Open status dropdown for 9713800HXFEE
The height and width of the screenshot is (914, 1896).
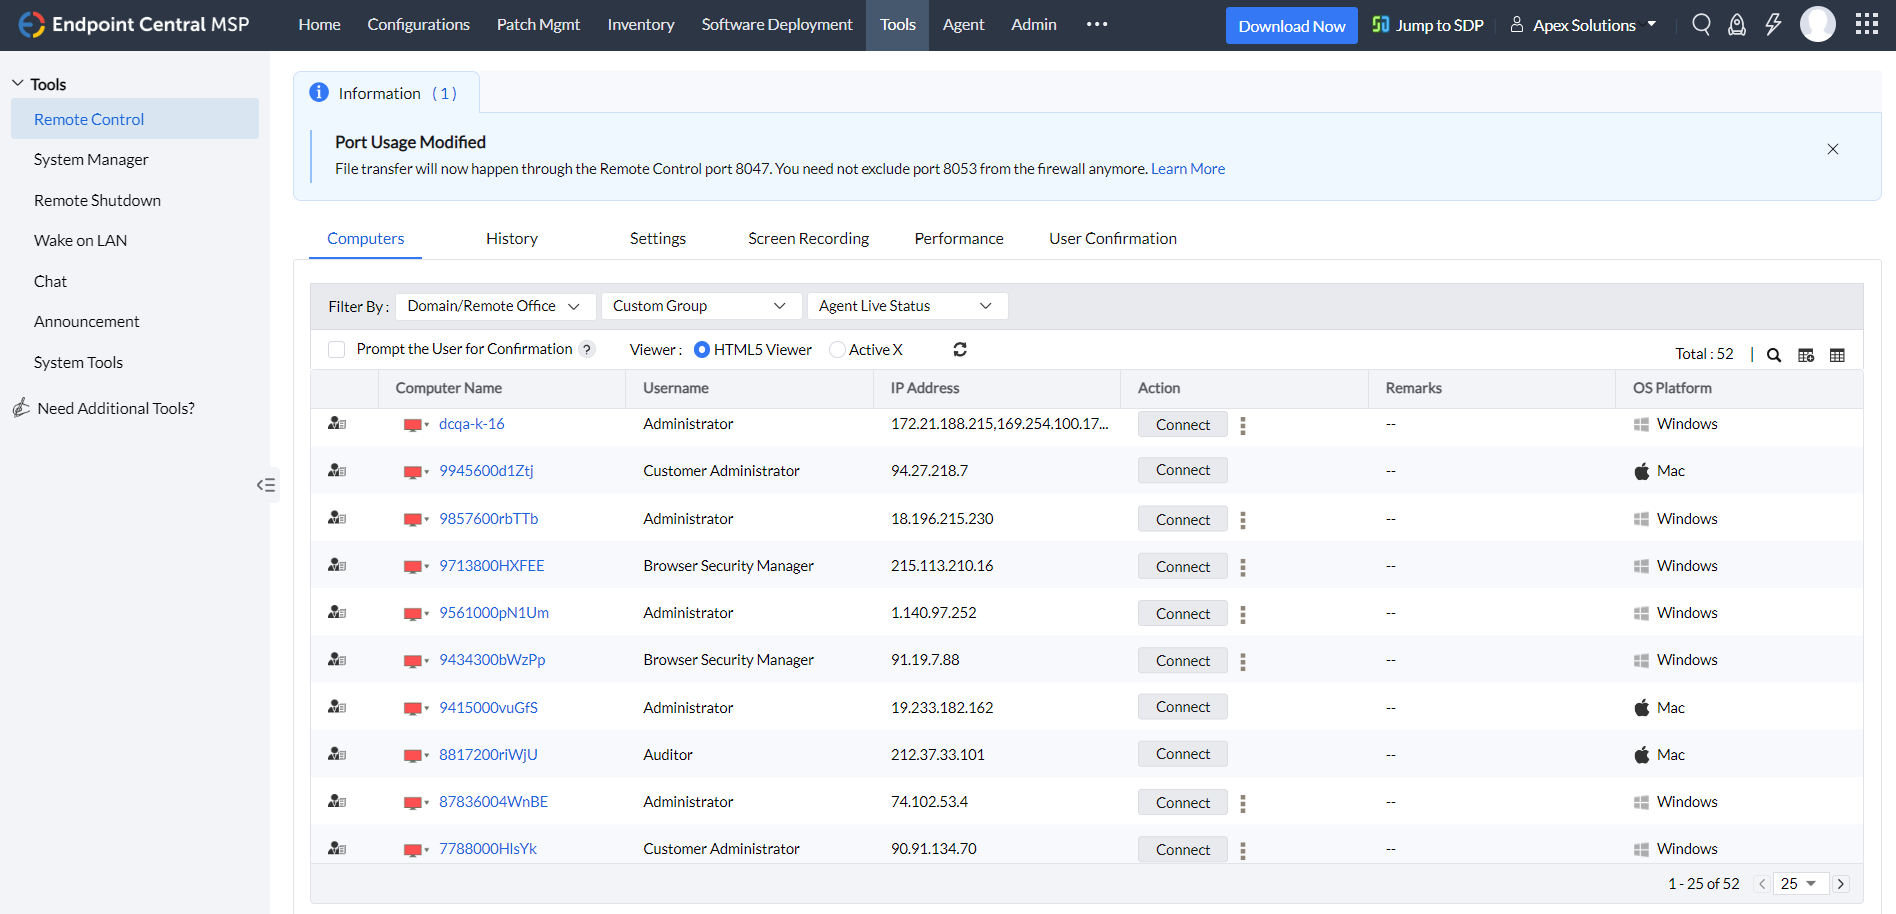427,567
